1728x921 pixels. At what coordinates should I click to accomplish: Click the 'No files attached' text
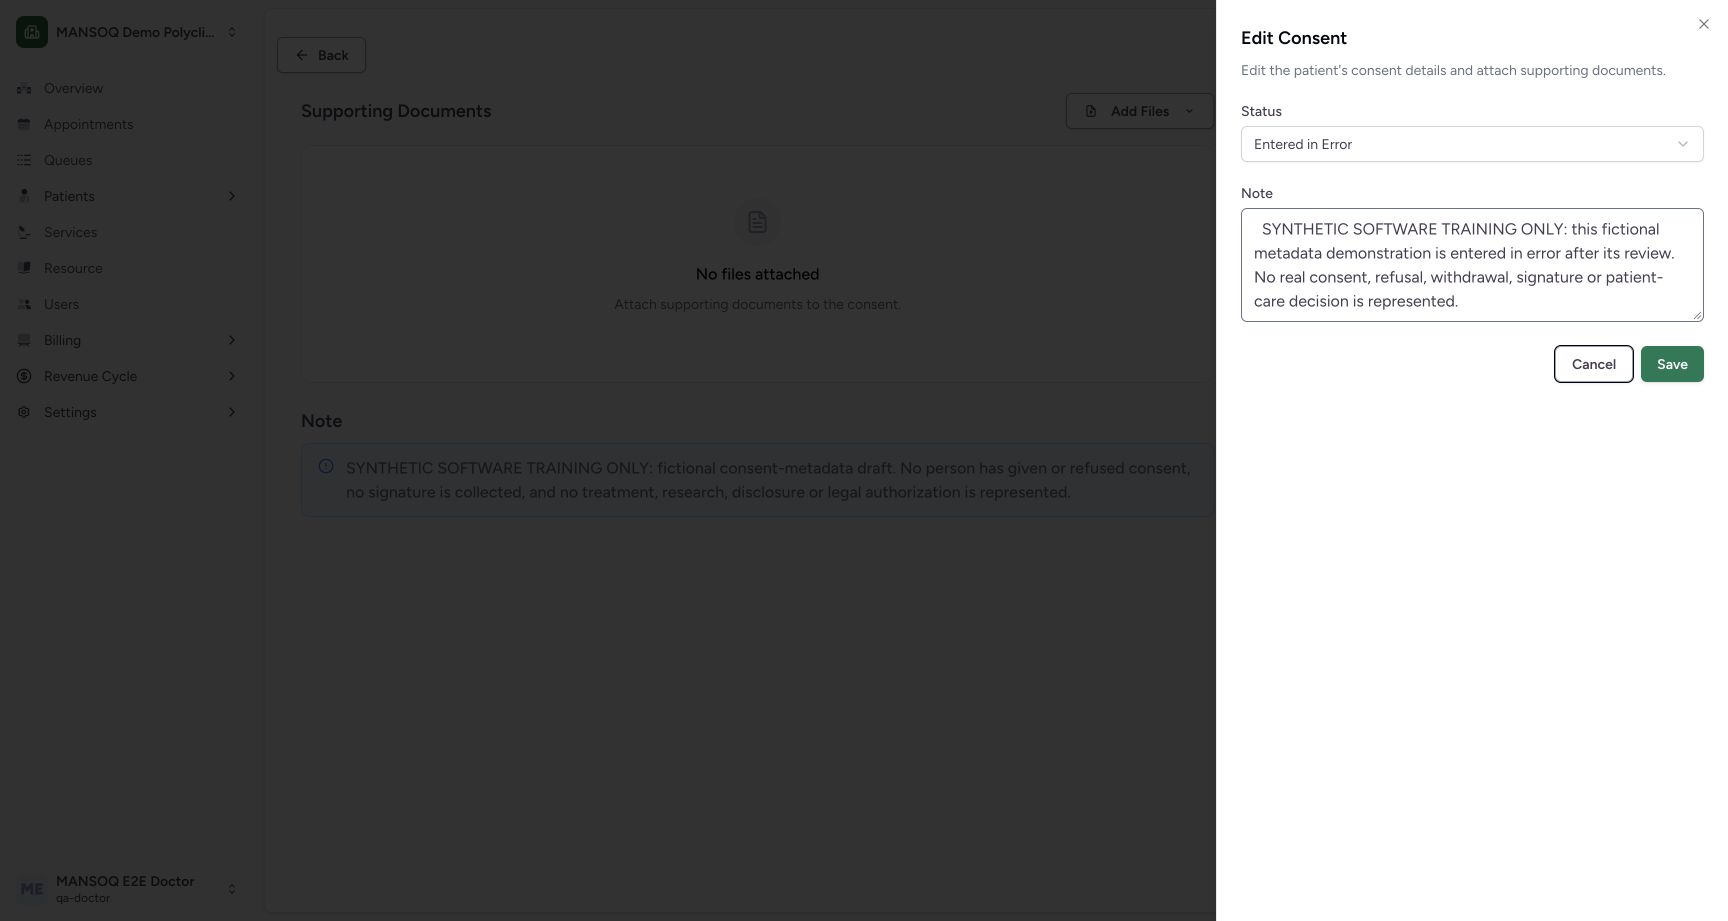tap(757, 274)
